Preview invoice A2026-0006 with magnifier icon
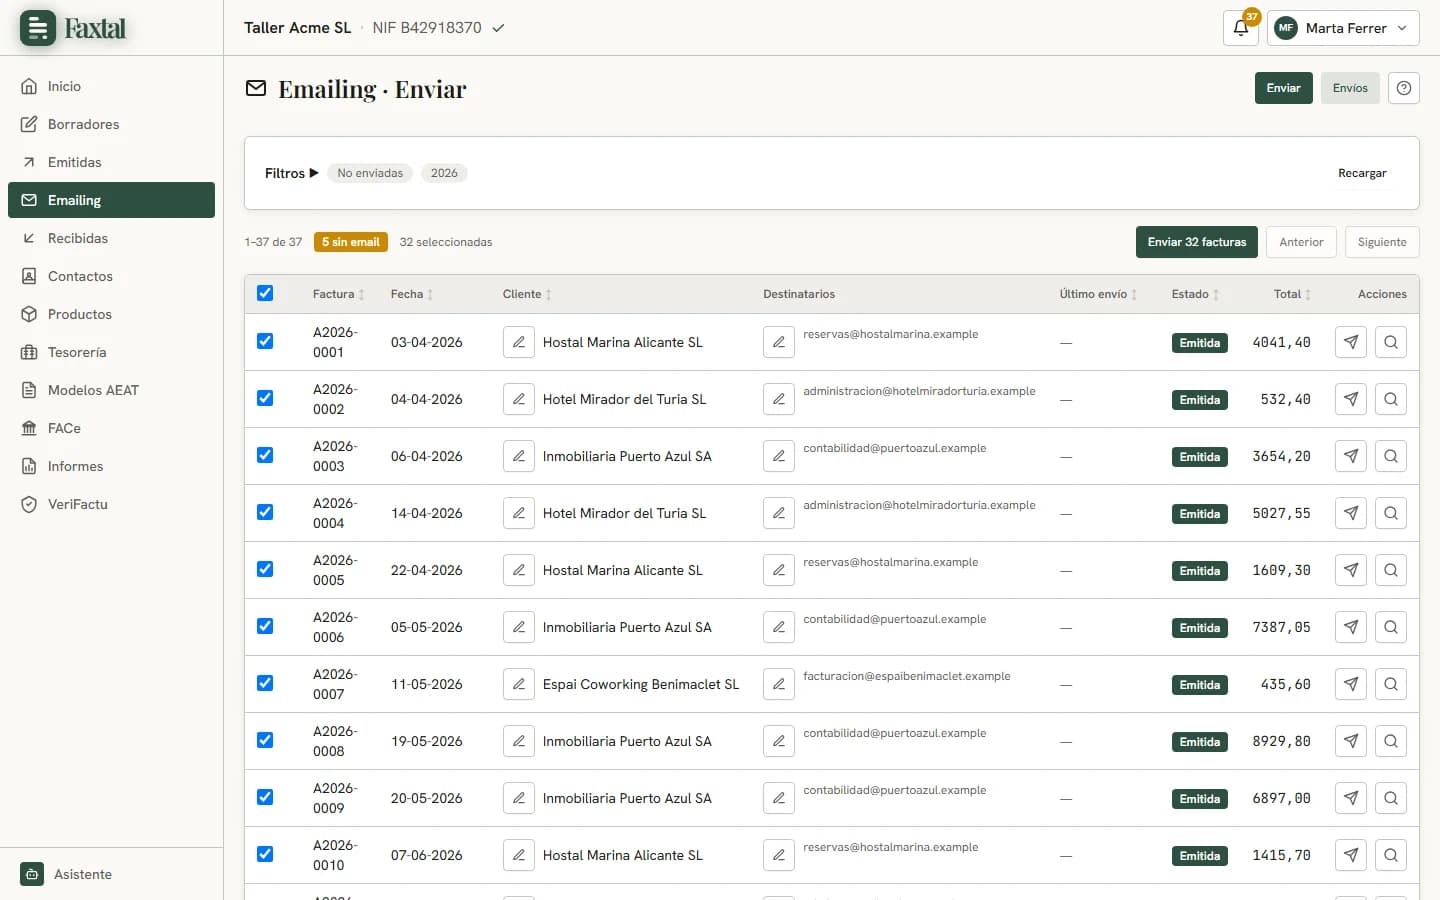This screenshot has width=1440, height=900. point(1391,627)
